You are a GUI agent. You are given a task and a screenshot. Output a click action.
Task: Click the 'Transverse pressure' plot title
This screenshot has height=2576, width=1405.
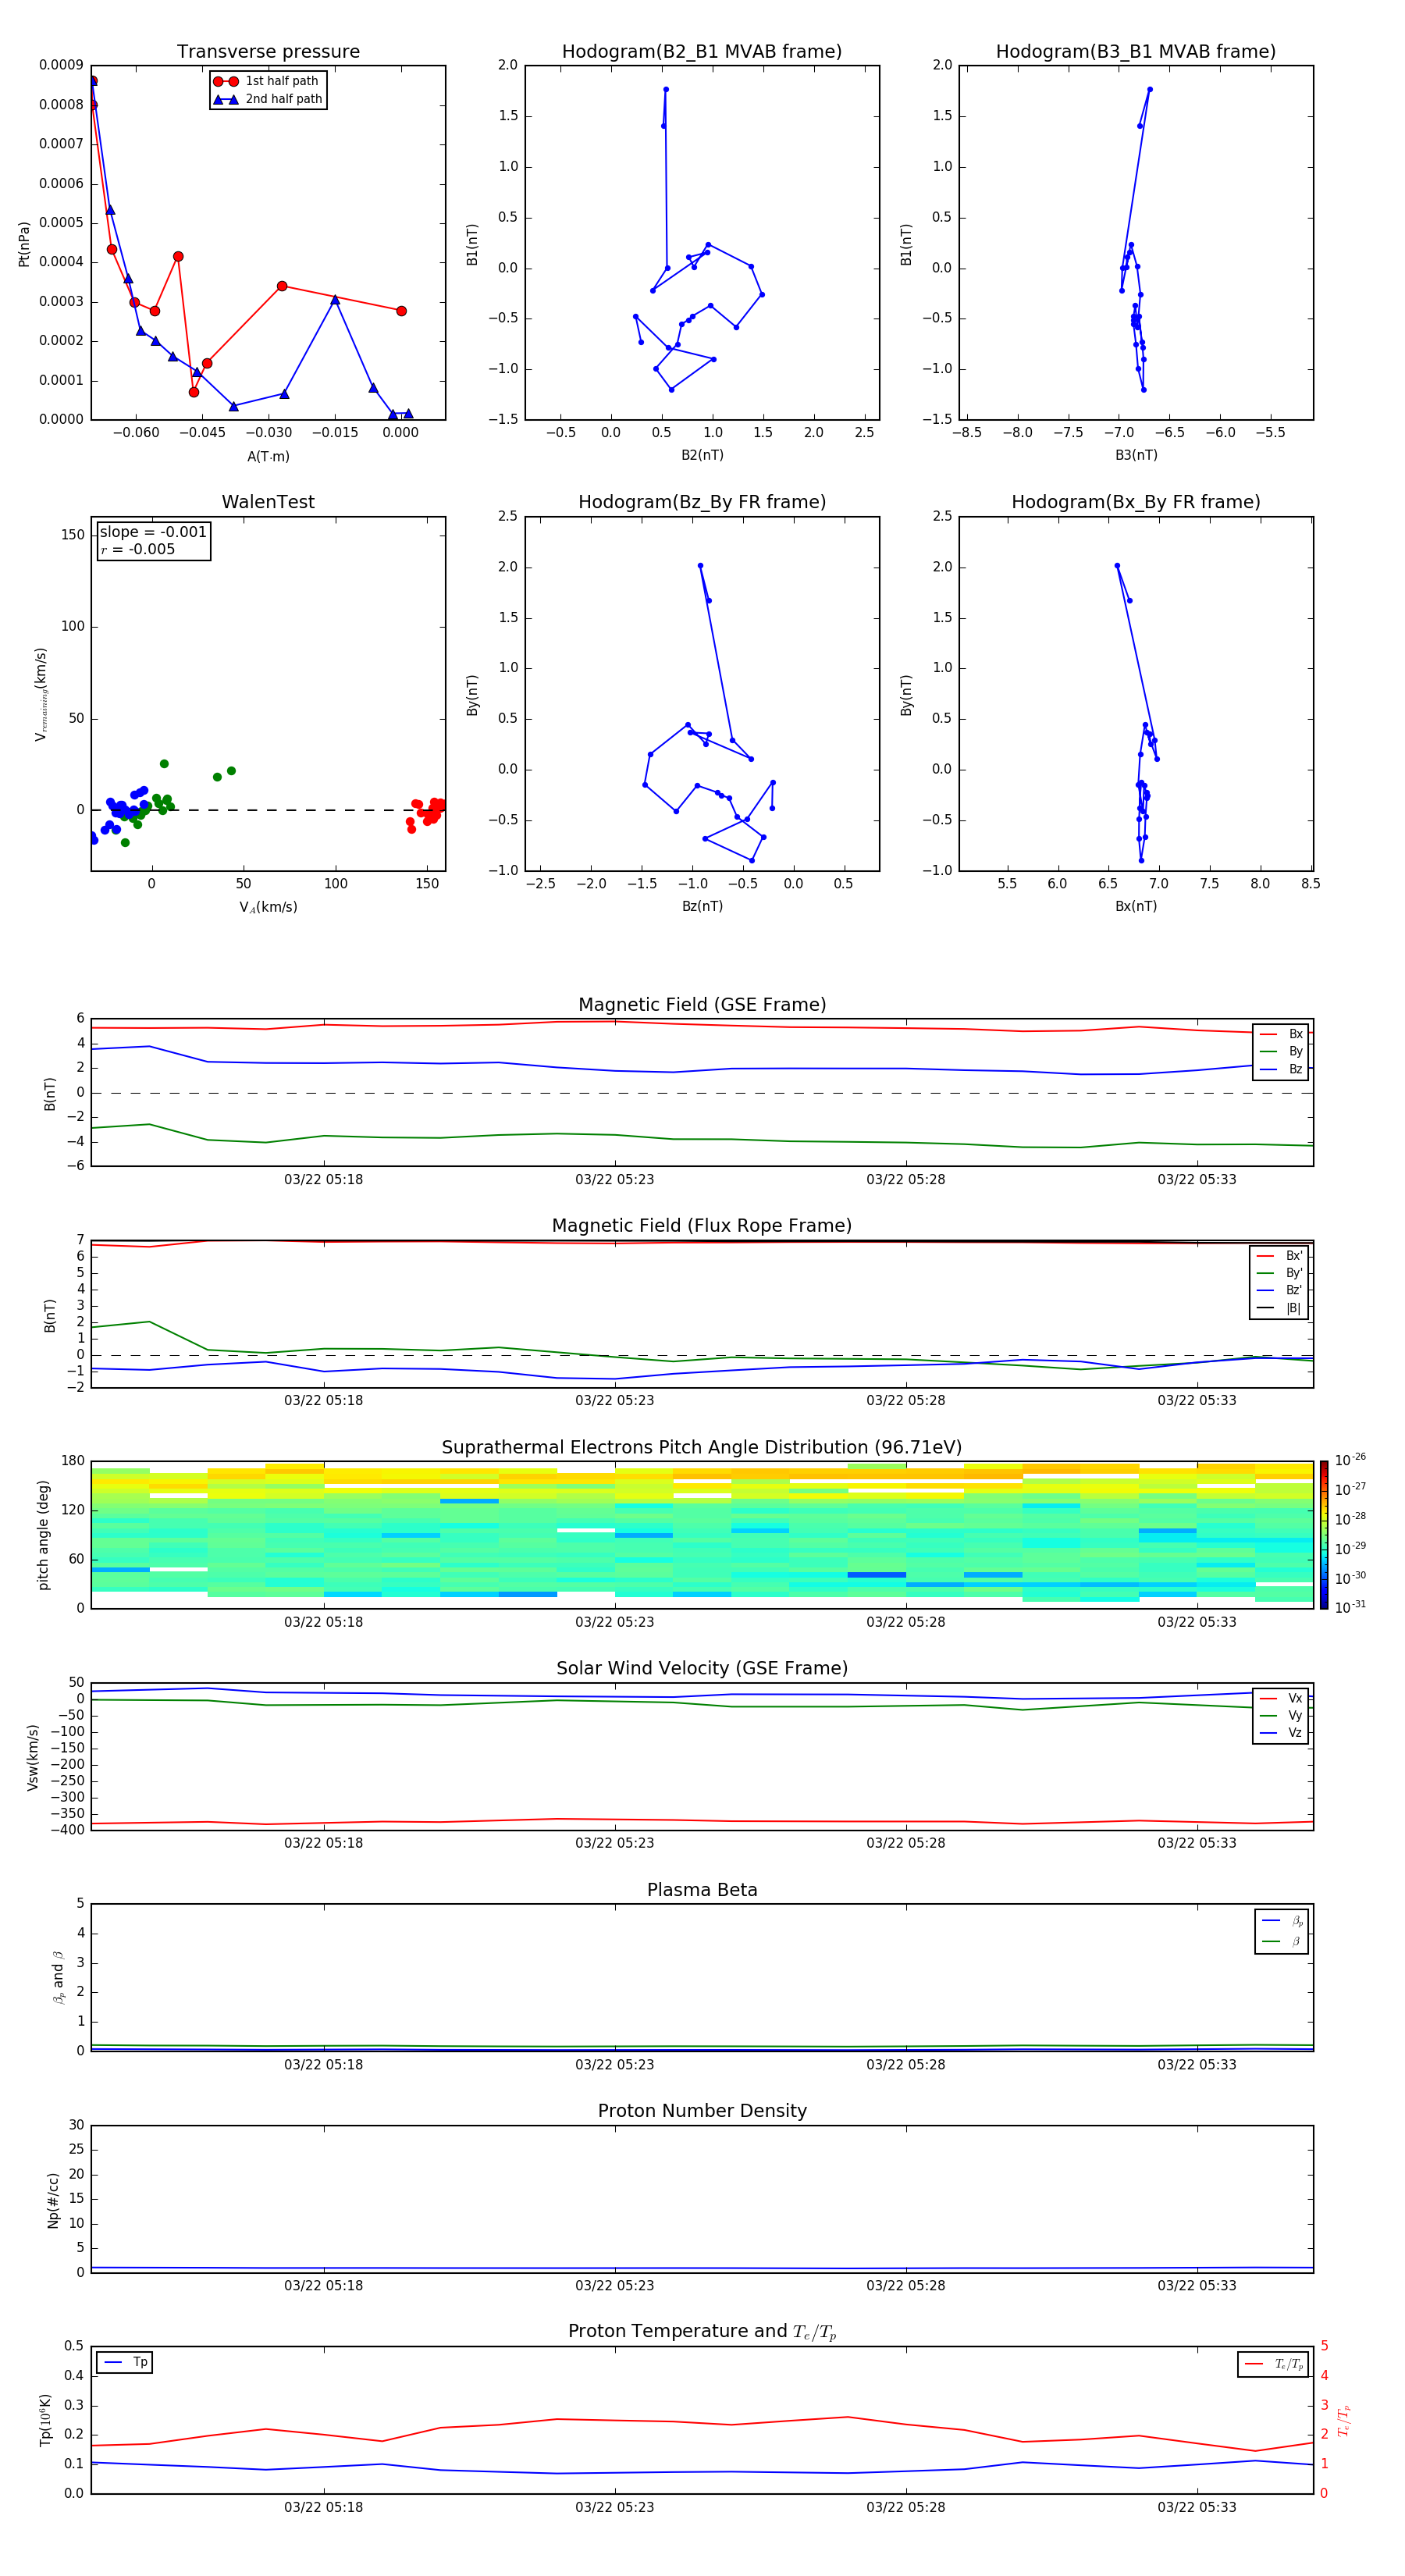pyautogui.click(x=268, y=52)
